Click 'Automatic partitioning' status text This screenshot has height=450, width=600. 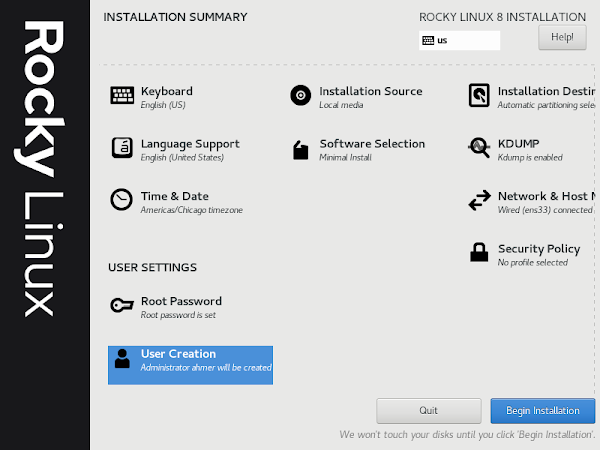point(546,105)
